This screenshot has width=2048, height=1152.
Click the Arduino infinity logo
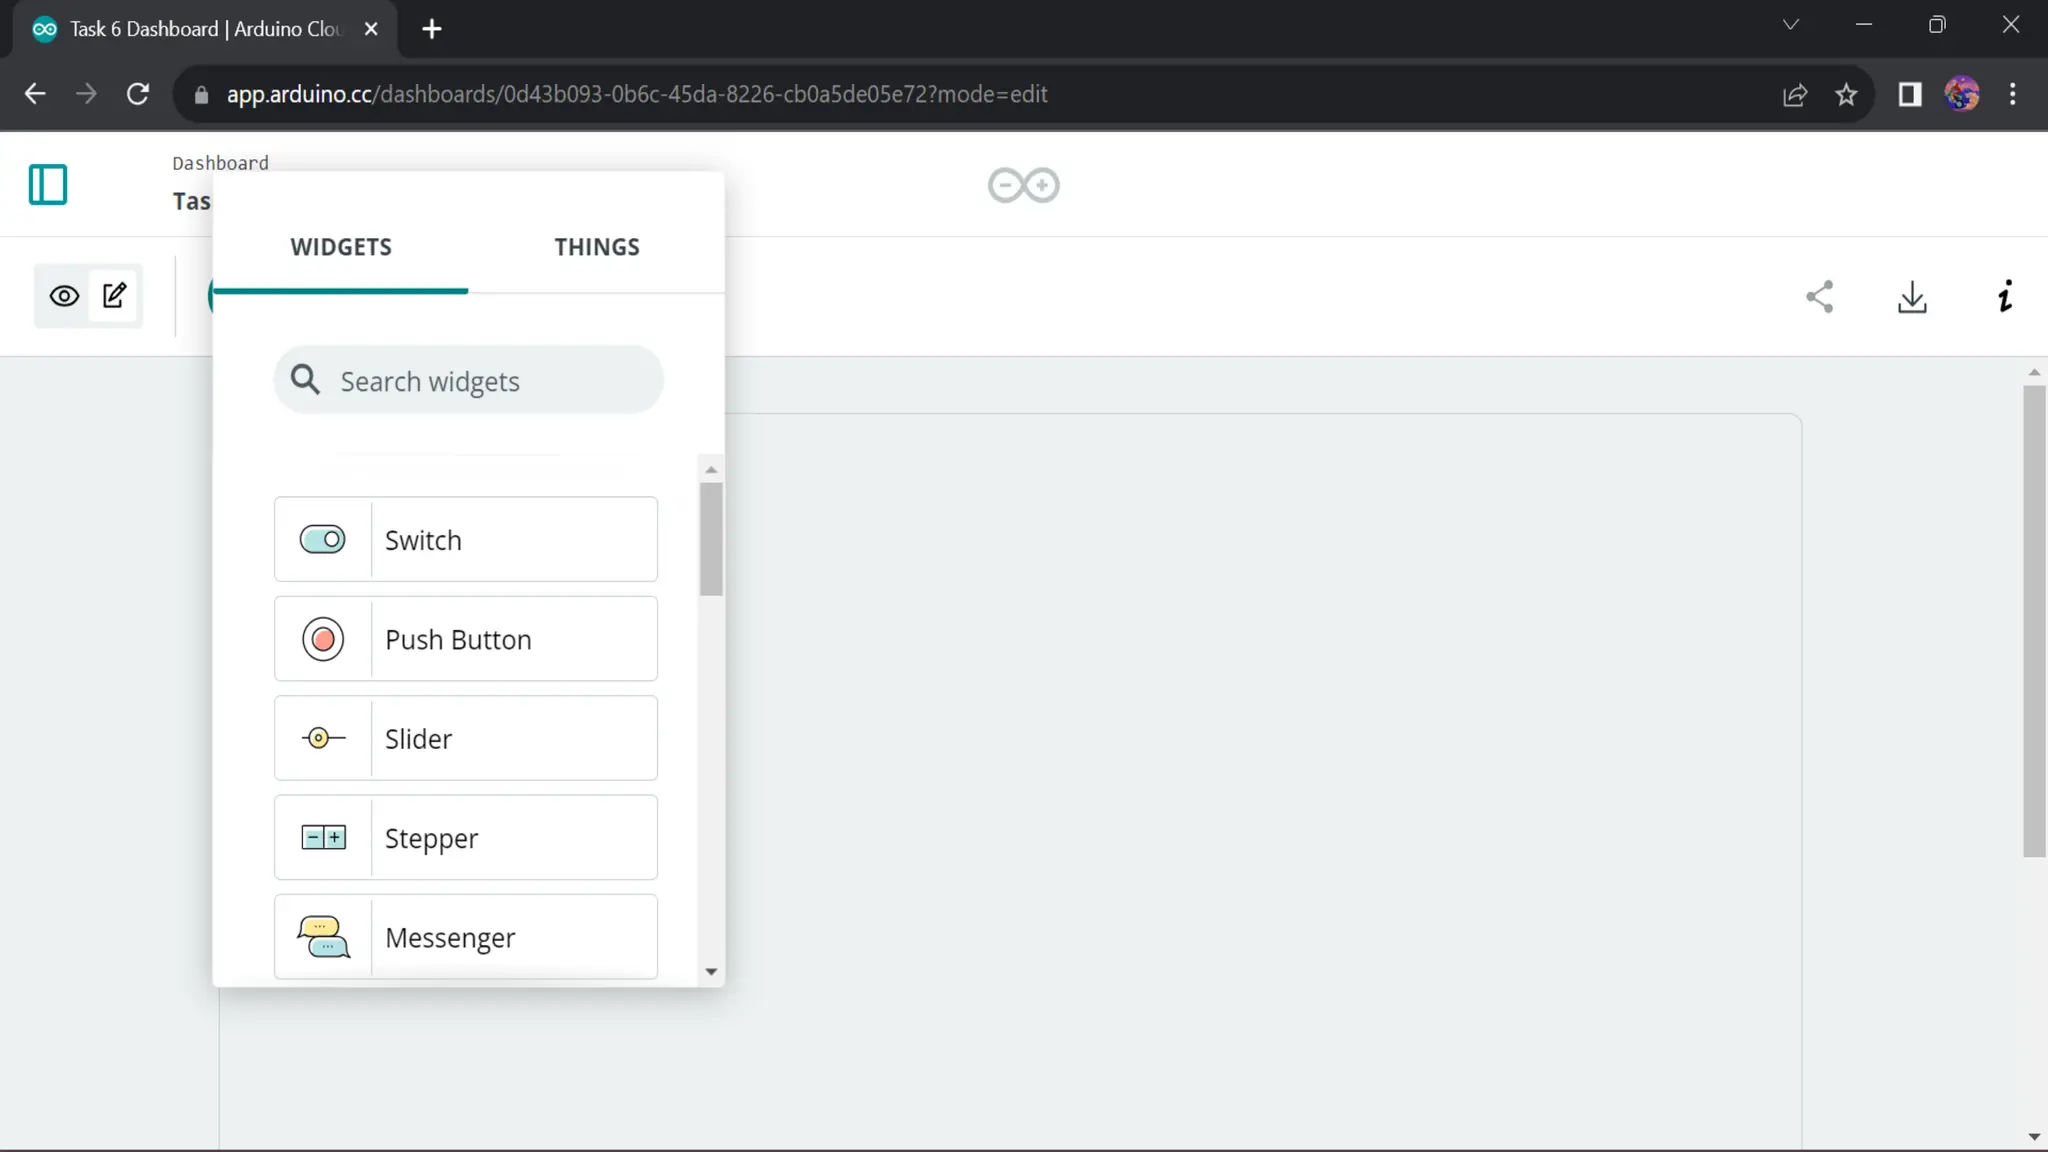click(1023, 185)
